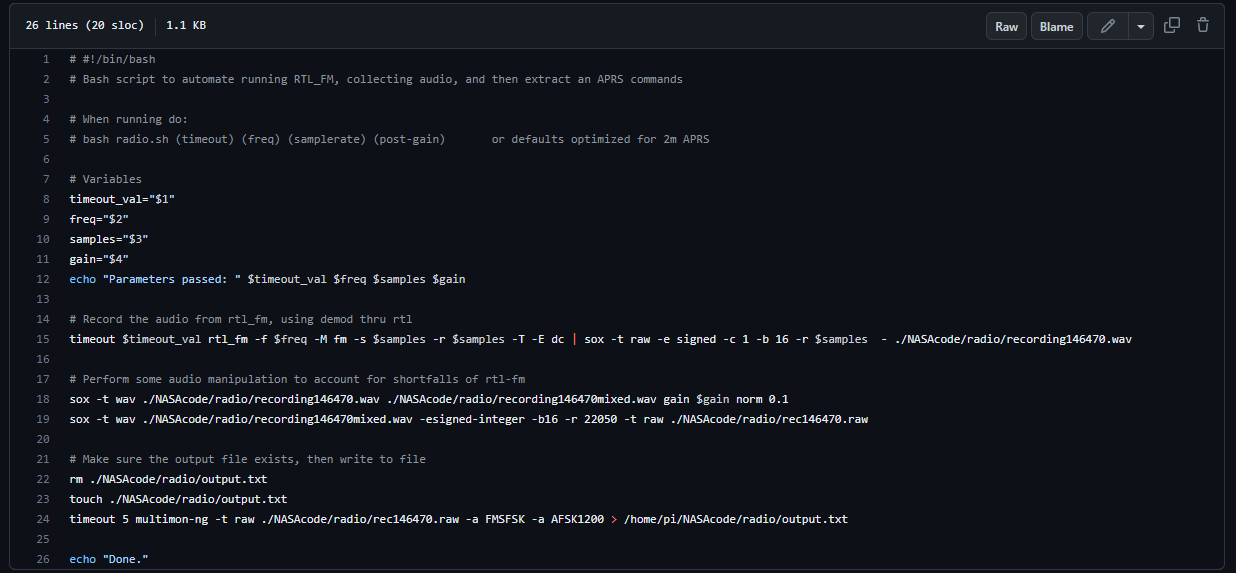The image size is (1236, 573).
Task: Open the Raw file view
Action: pos(1006,27)
